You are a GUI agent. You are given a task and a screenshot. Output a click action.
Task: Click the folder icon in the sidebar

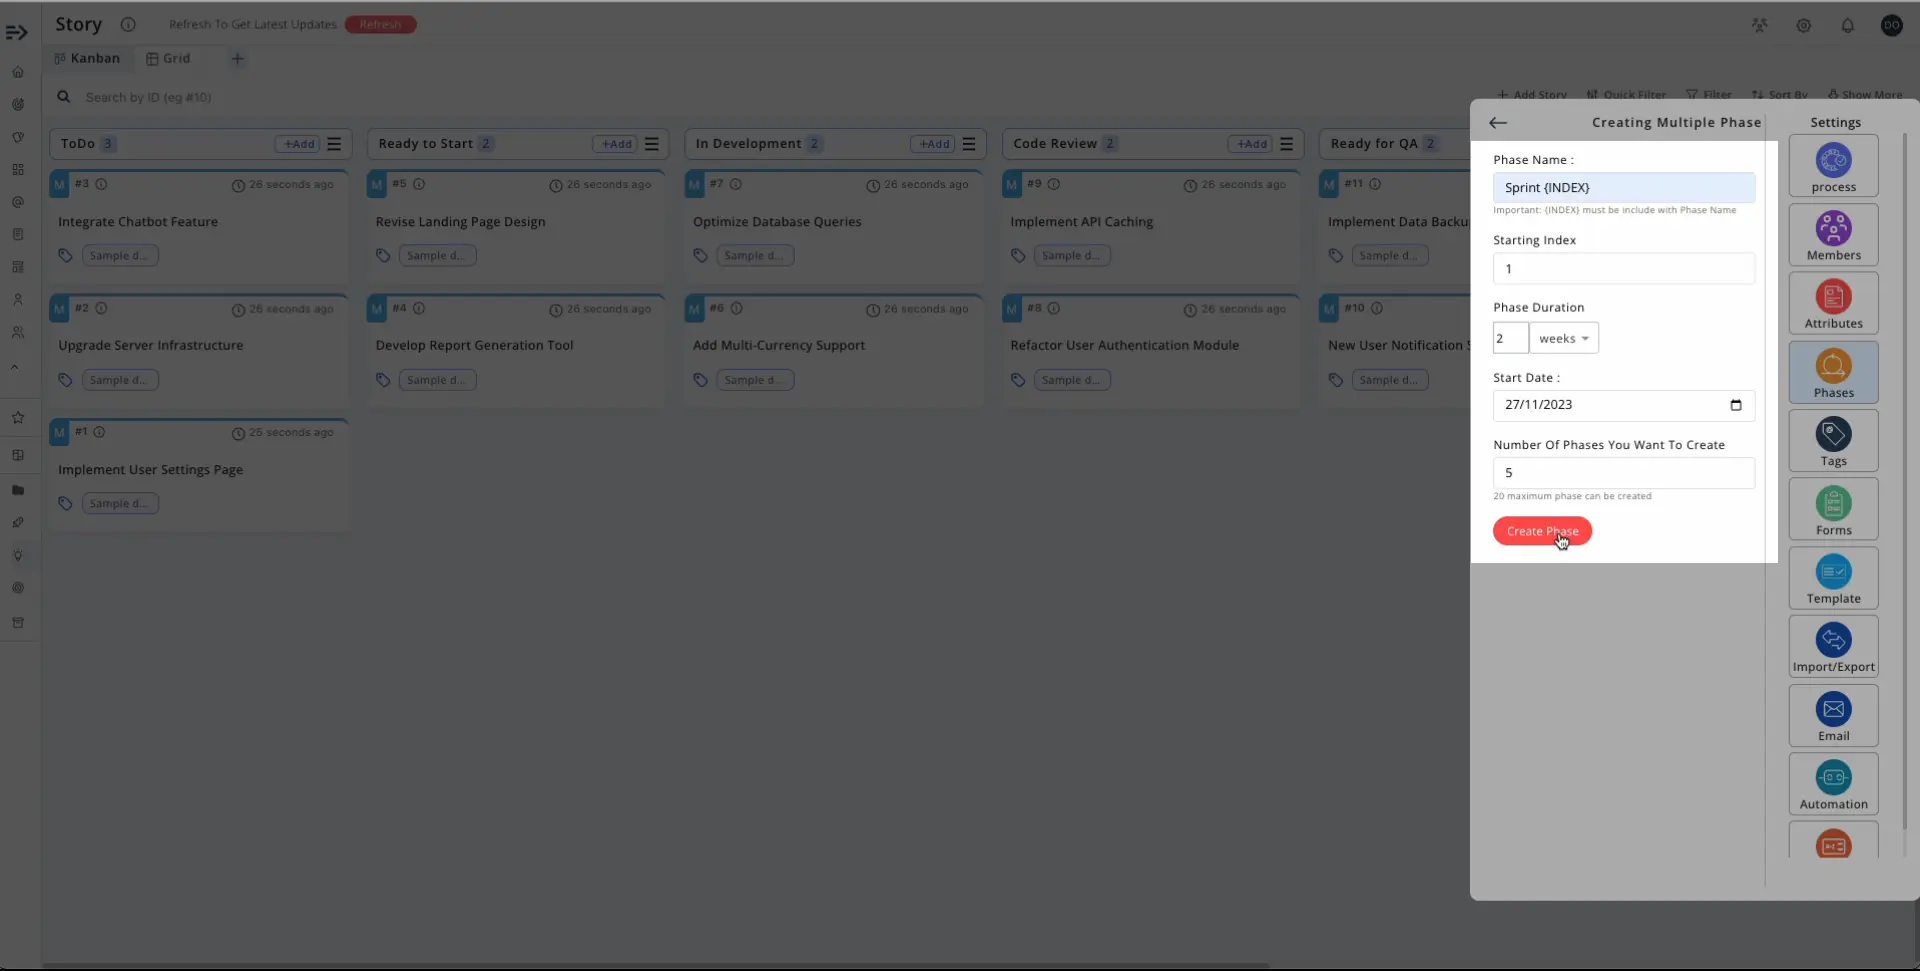pos(18,490)
